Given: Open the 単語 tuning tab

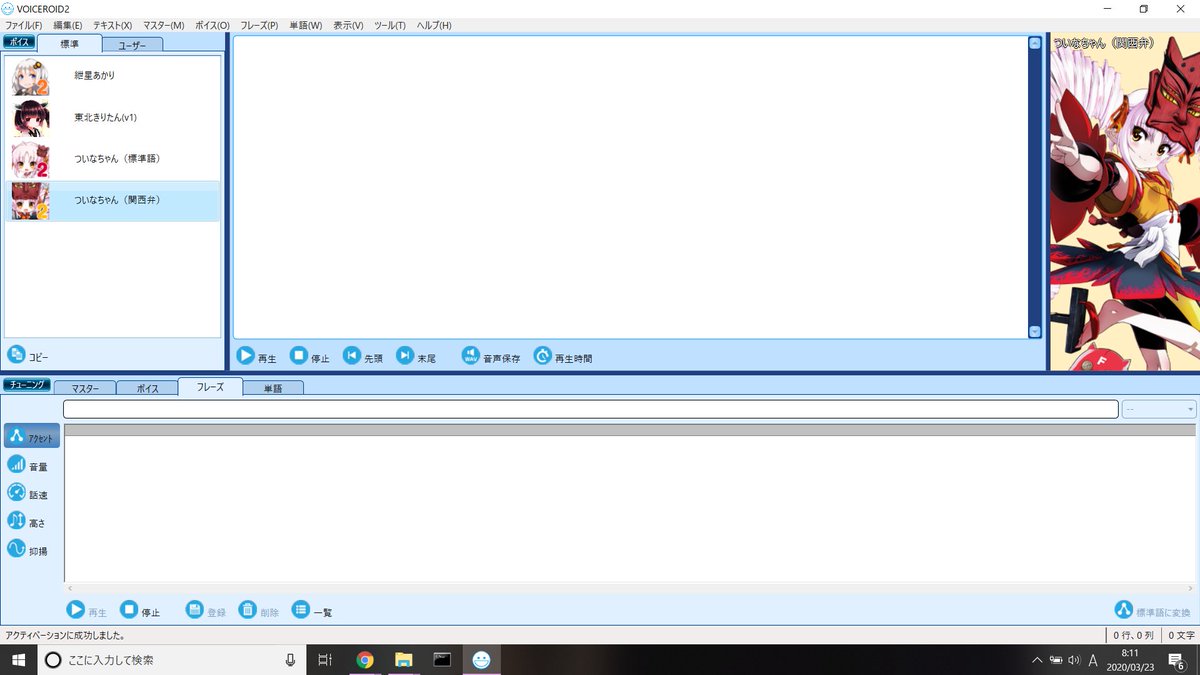Looking at the screenshot, I should click(273, 388).
